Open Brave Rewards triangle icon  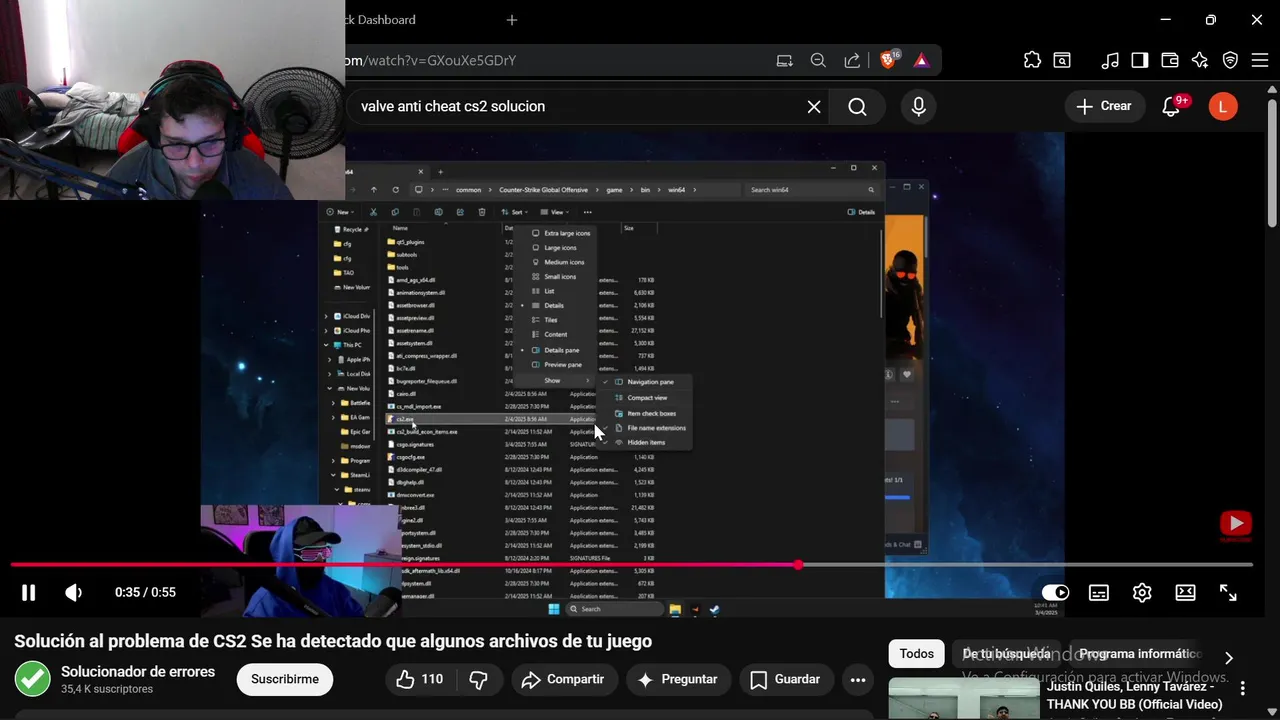[921, 61]
